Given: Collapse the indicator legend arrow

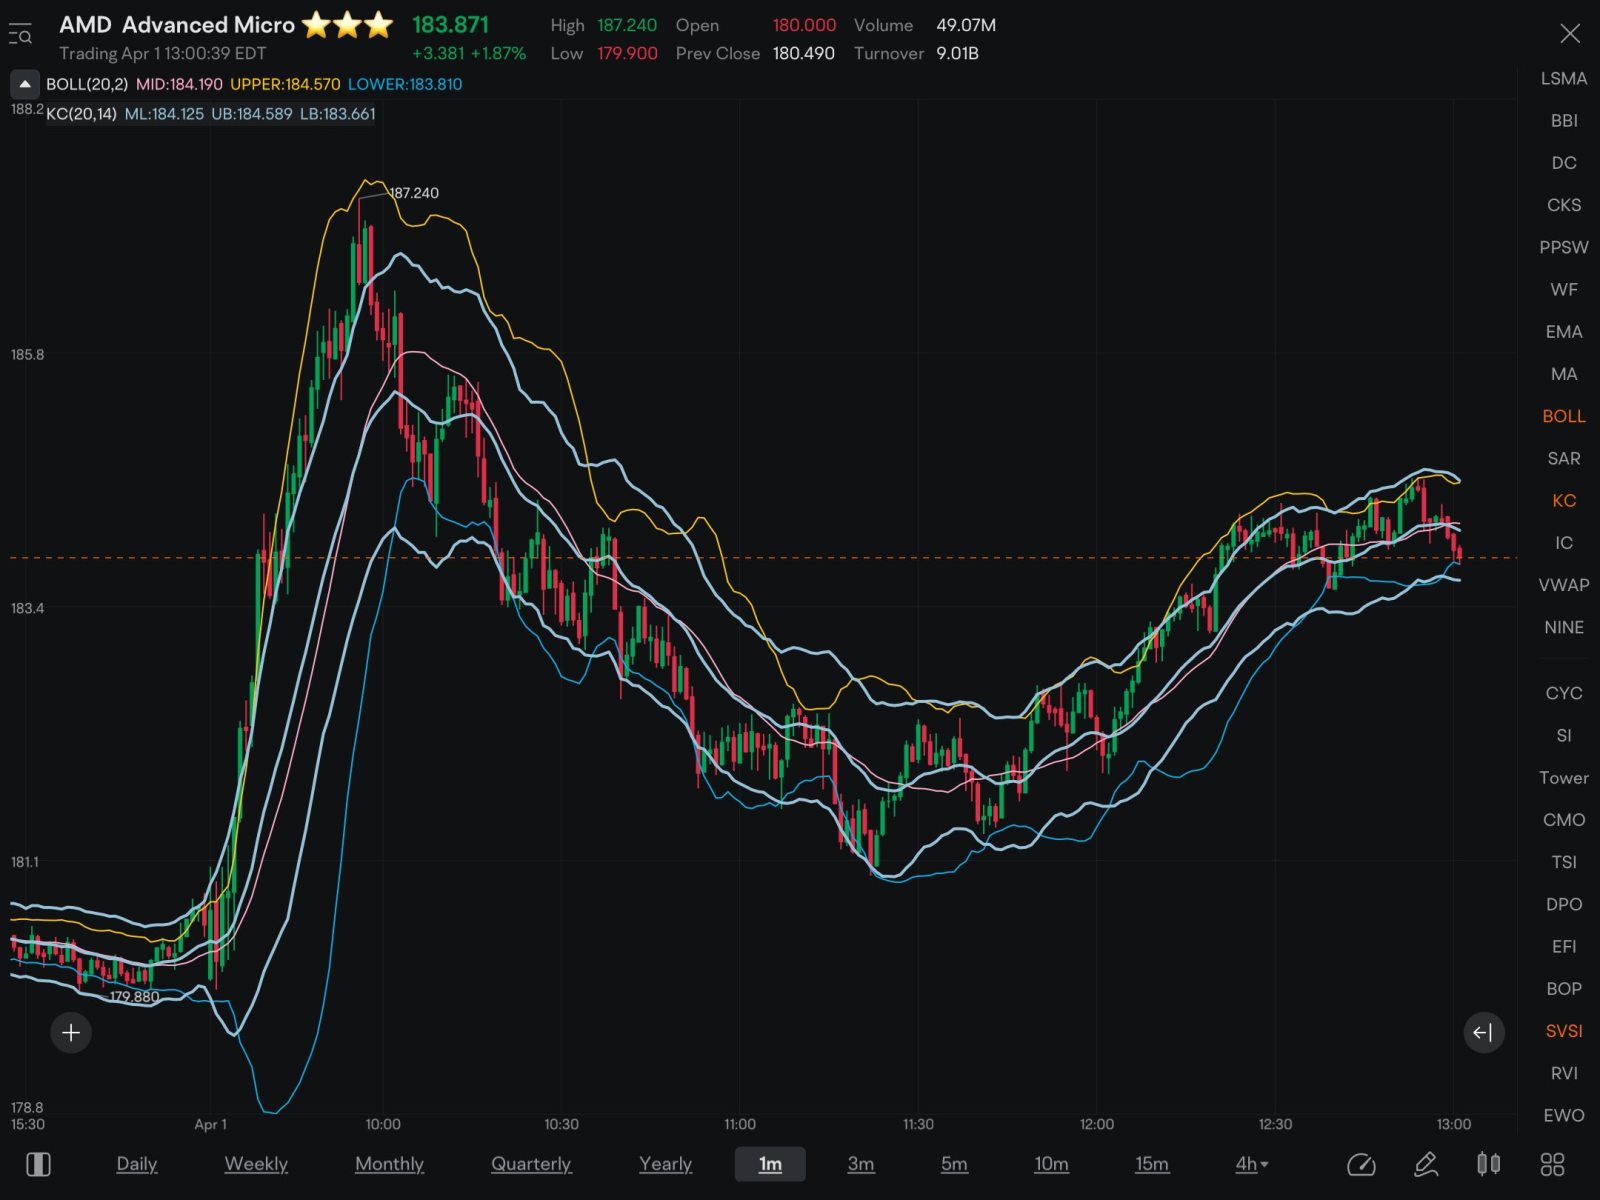Looking at the screenshot, I should pyautogui.click(x=25, y=84).
